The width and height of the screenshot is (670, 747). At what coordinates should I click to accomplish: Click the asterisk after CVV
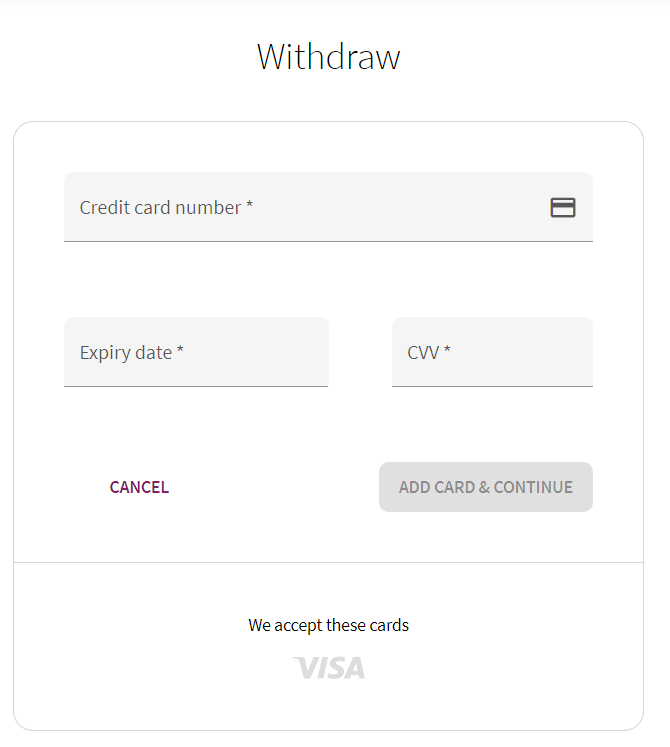coord(447,350)
